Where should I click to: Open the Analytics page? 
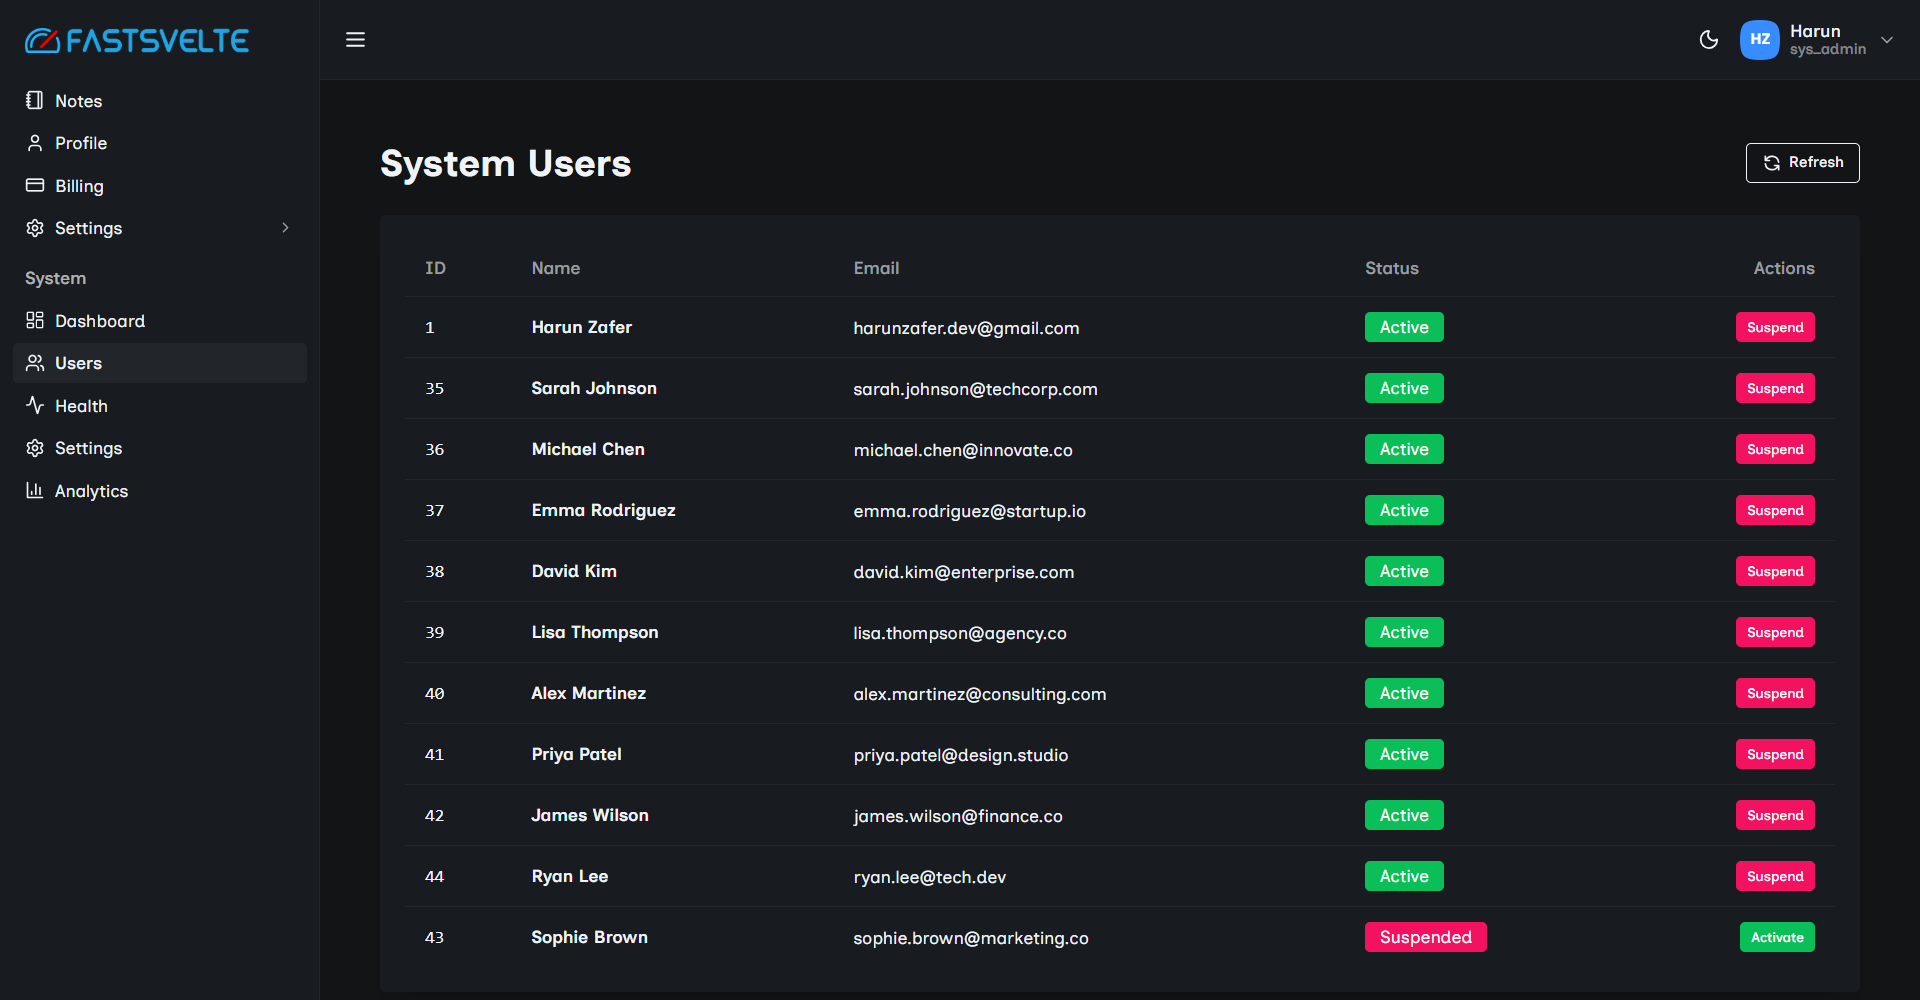tap(91, 491)
